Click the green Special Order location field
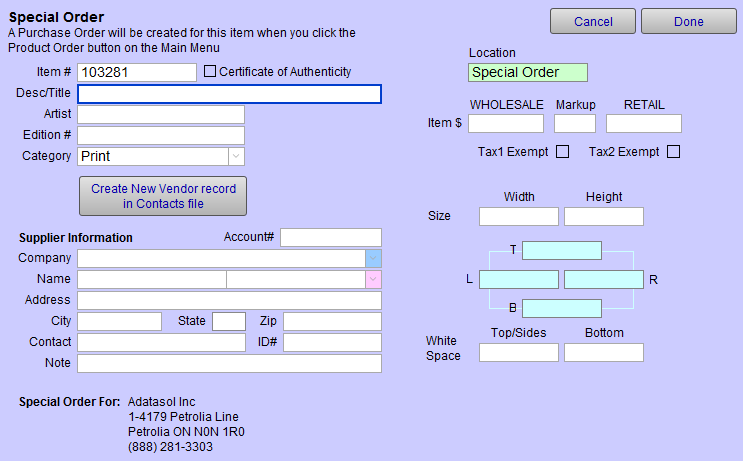This screenshot has width=743, height=461. [527, 72]
